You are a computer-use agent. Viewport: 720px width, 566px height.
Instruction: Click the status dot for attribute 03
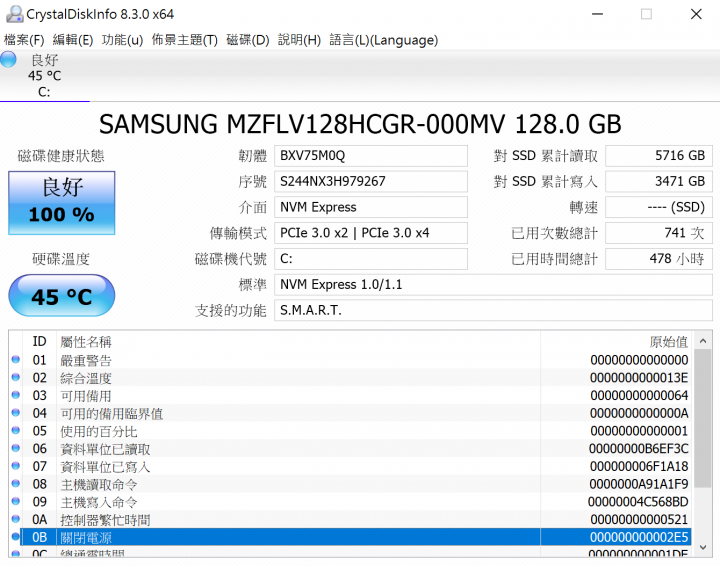(x=16, y=395)
